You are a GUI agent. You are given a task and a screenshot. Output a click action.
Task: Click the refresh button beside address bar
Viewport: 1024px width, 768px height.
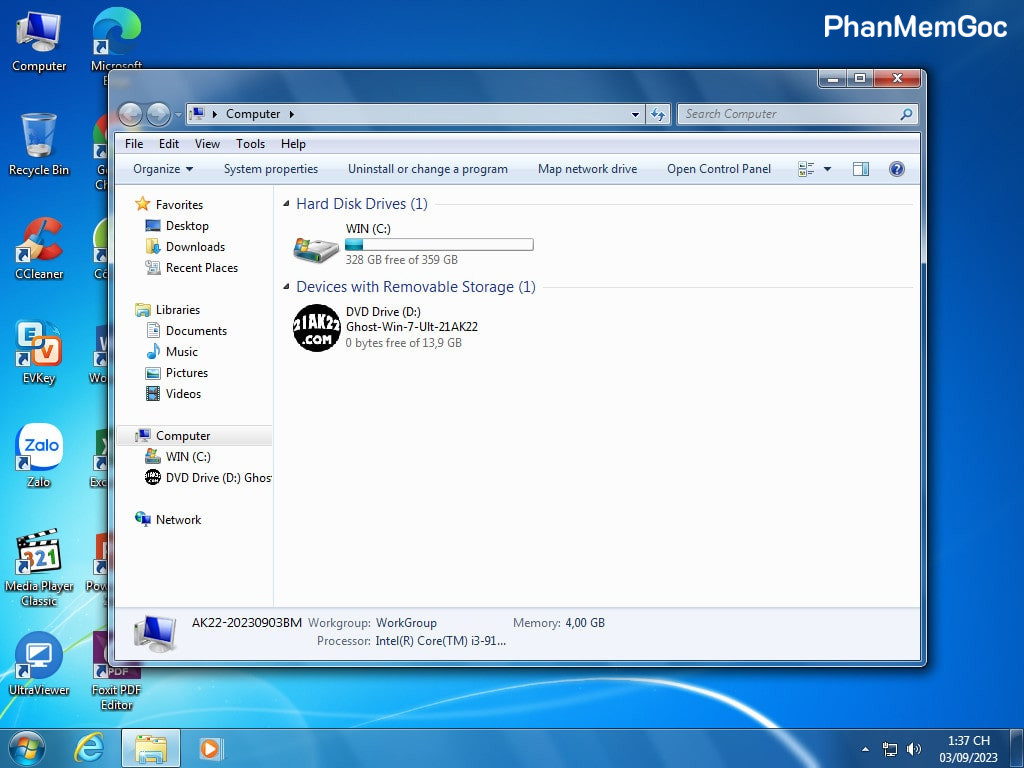click(657, 114)
